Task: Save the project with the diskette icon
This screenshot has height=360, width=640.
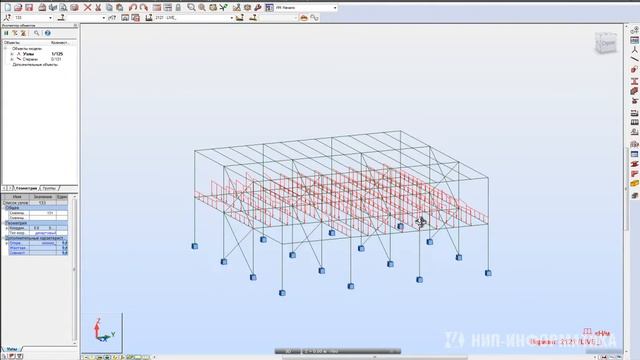Action: pos(29,7)
